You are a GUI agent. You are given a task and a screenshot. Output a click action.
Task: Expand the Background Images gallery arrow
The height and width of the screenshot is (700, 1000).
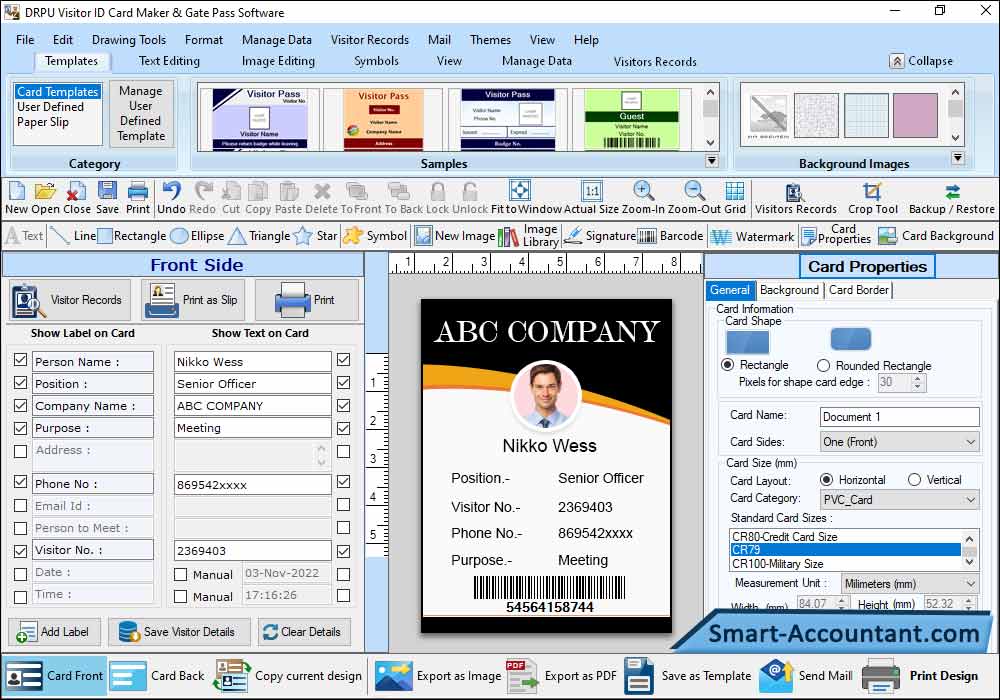tap(957, 157)
